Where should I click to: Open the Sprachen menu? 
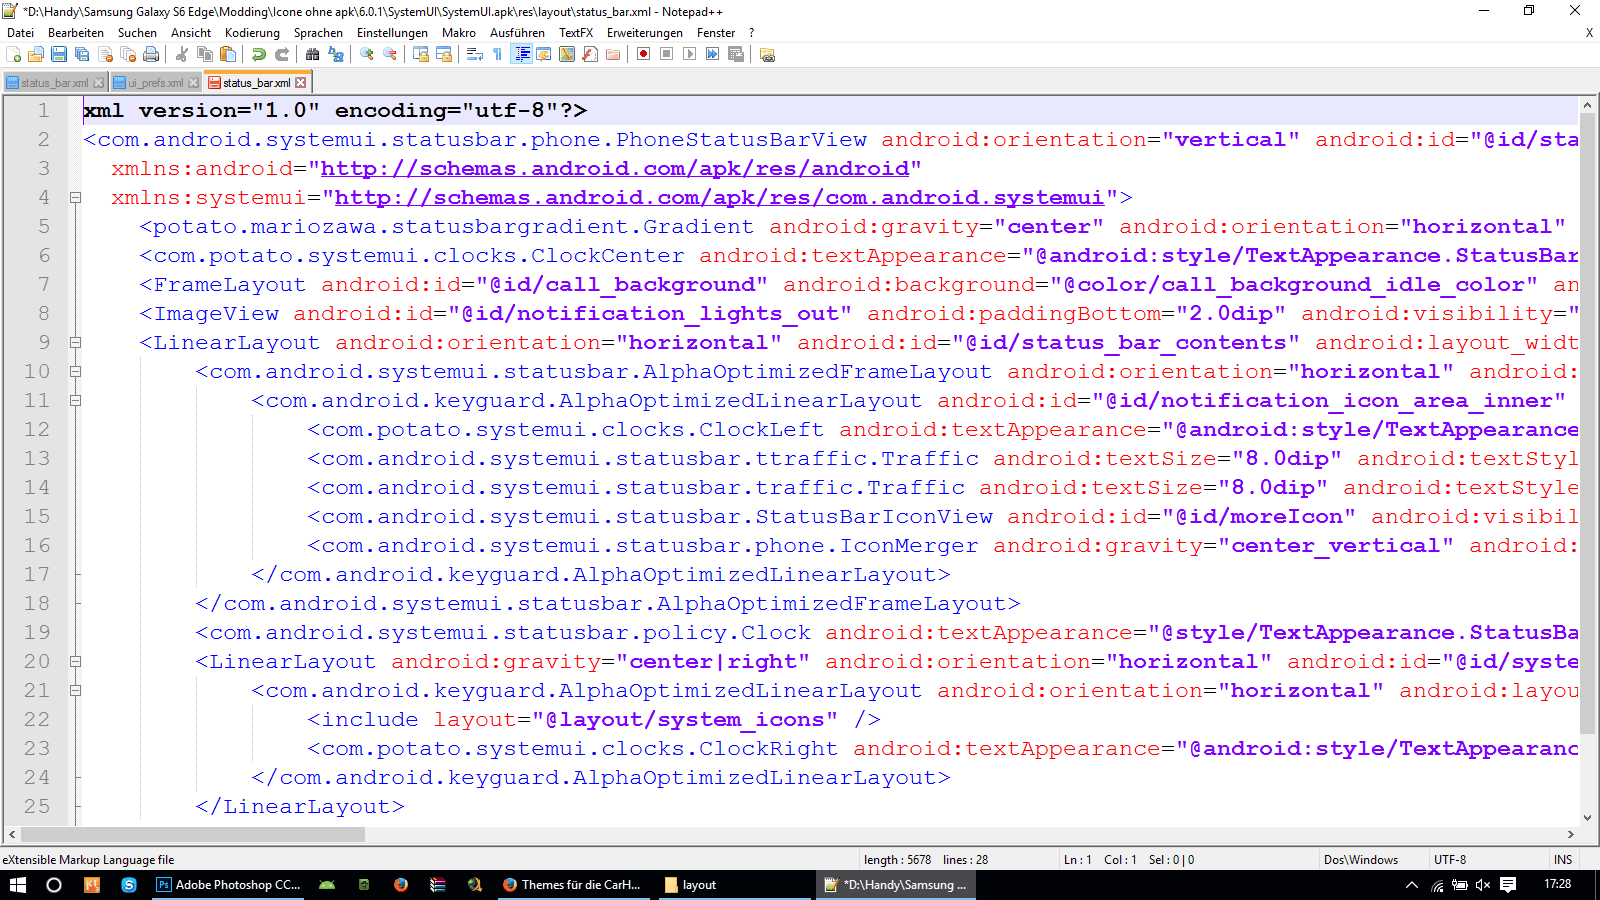coord(318,33)
